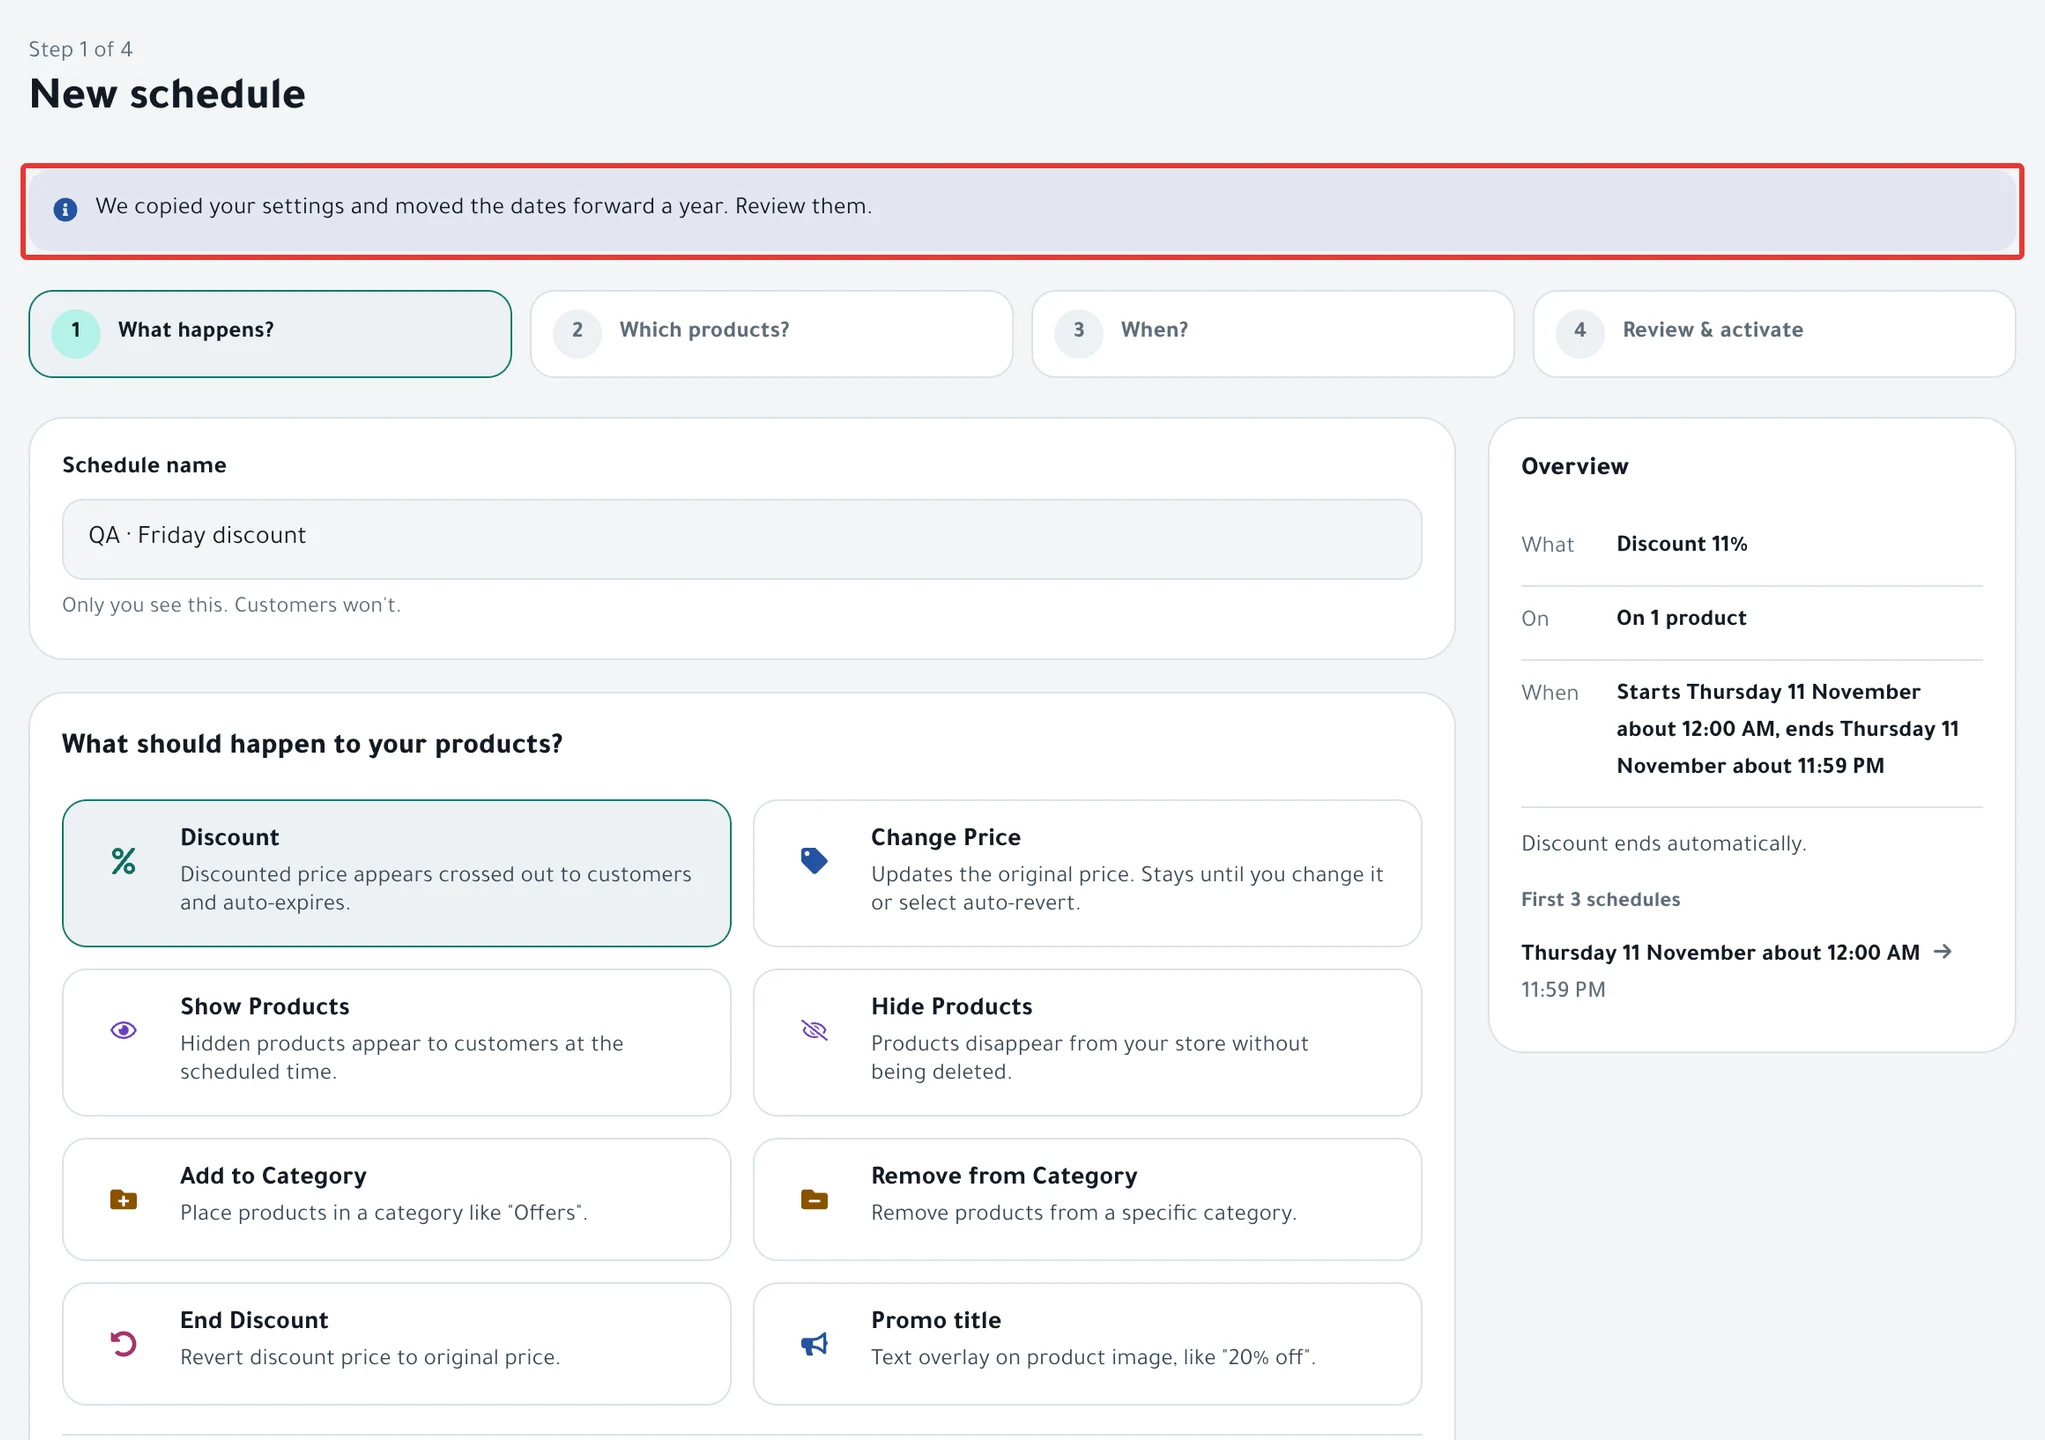Click the folder-minus icon on Remove from Category
The image size is (2045, 1440).
(x=814, y=1199)
